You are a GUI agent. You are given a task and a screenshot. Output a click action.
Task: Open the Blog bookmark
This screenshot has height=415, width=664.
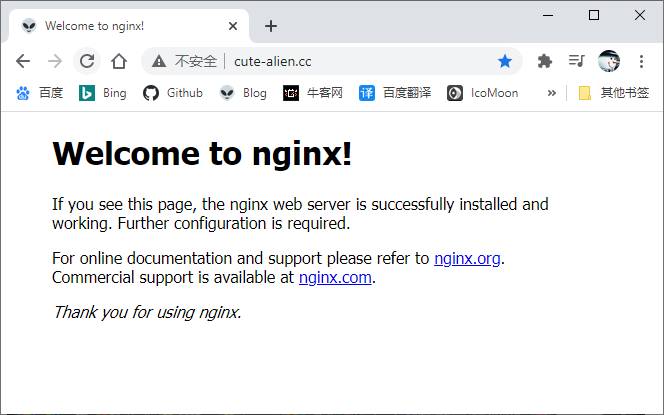click(x=243, y=93)
